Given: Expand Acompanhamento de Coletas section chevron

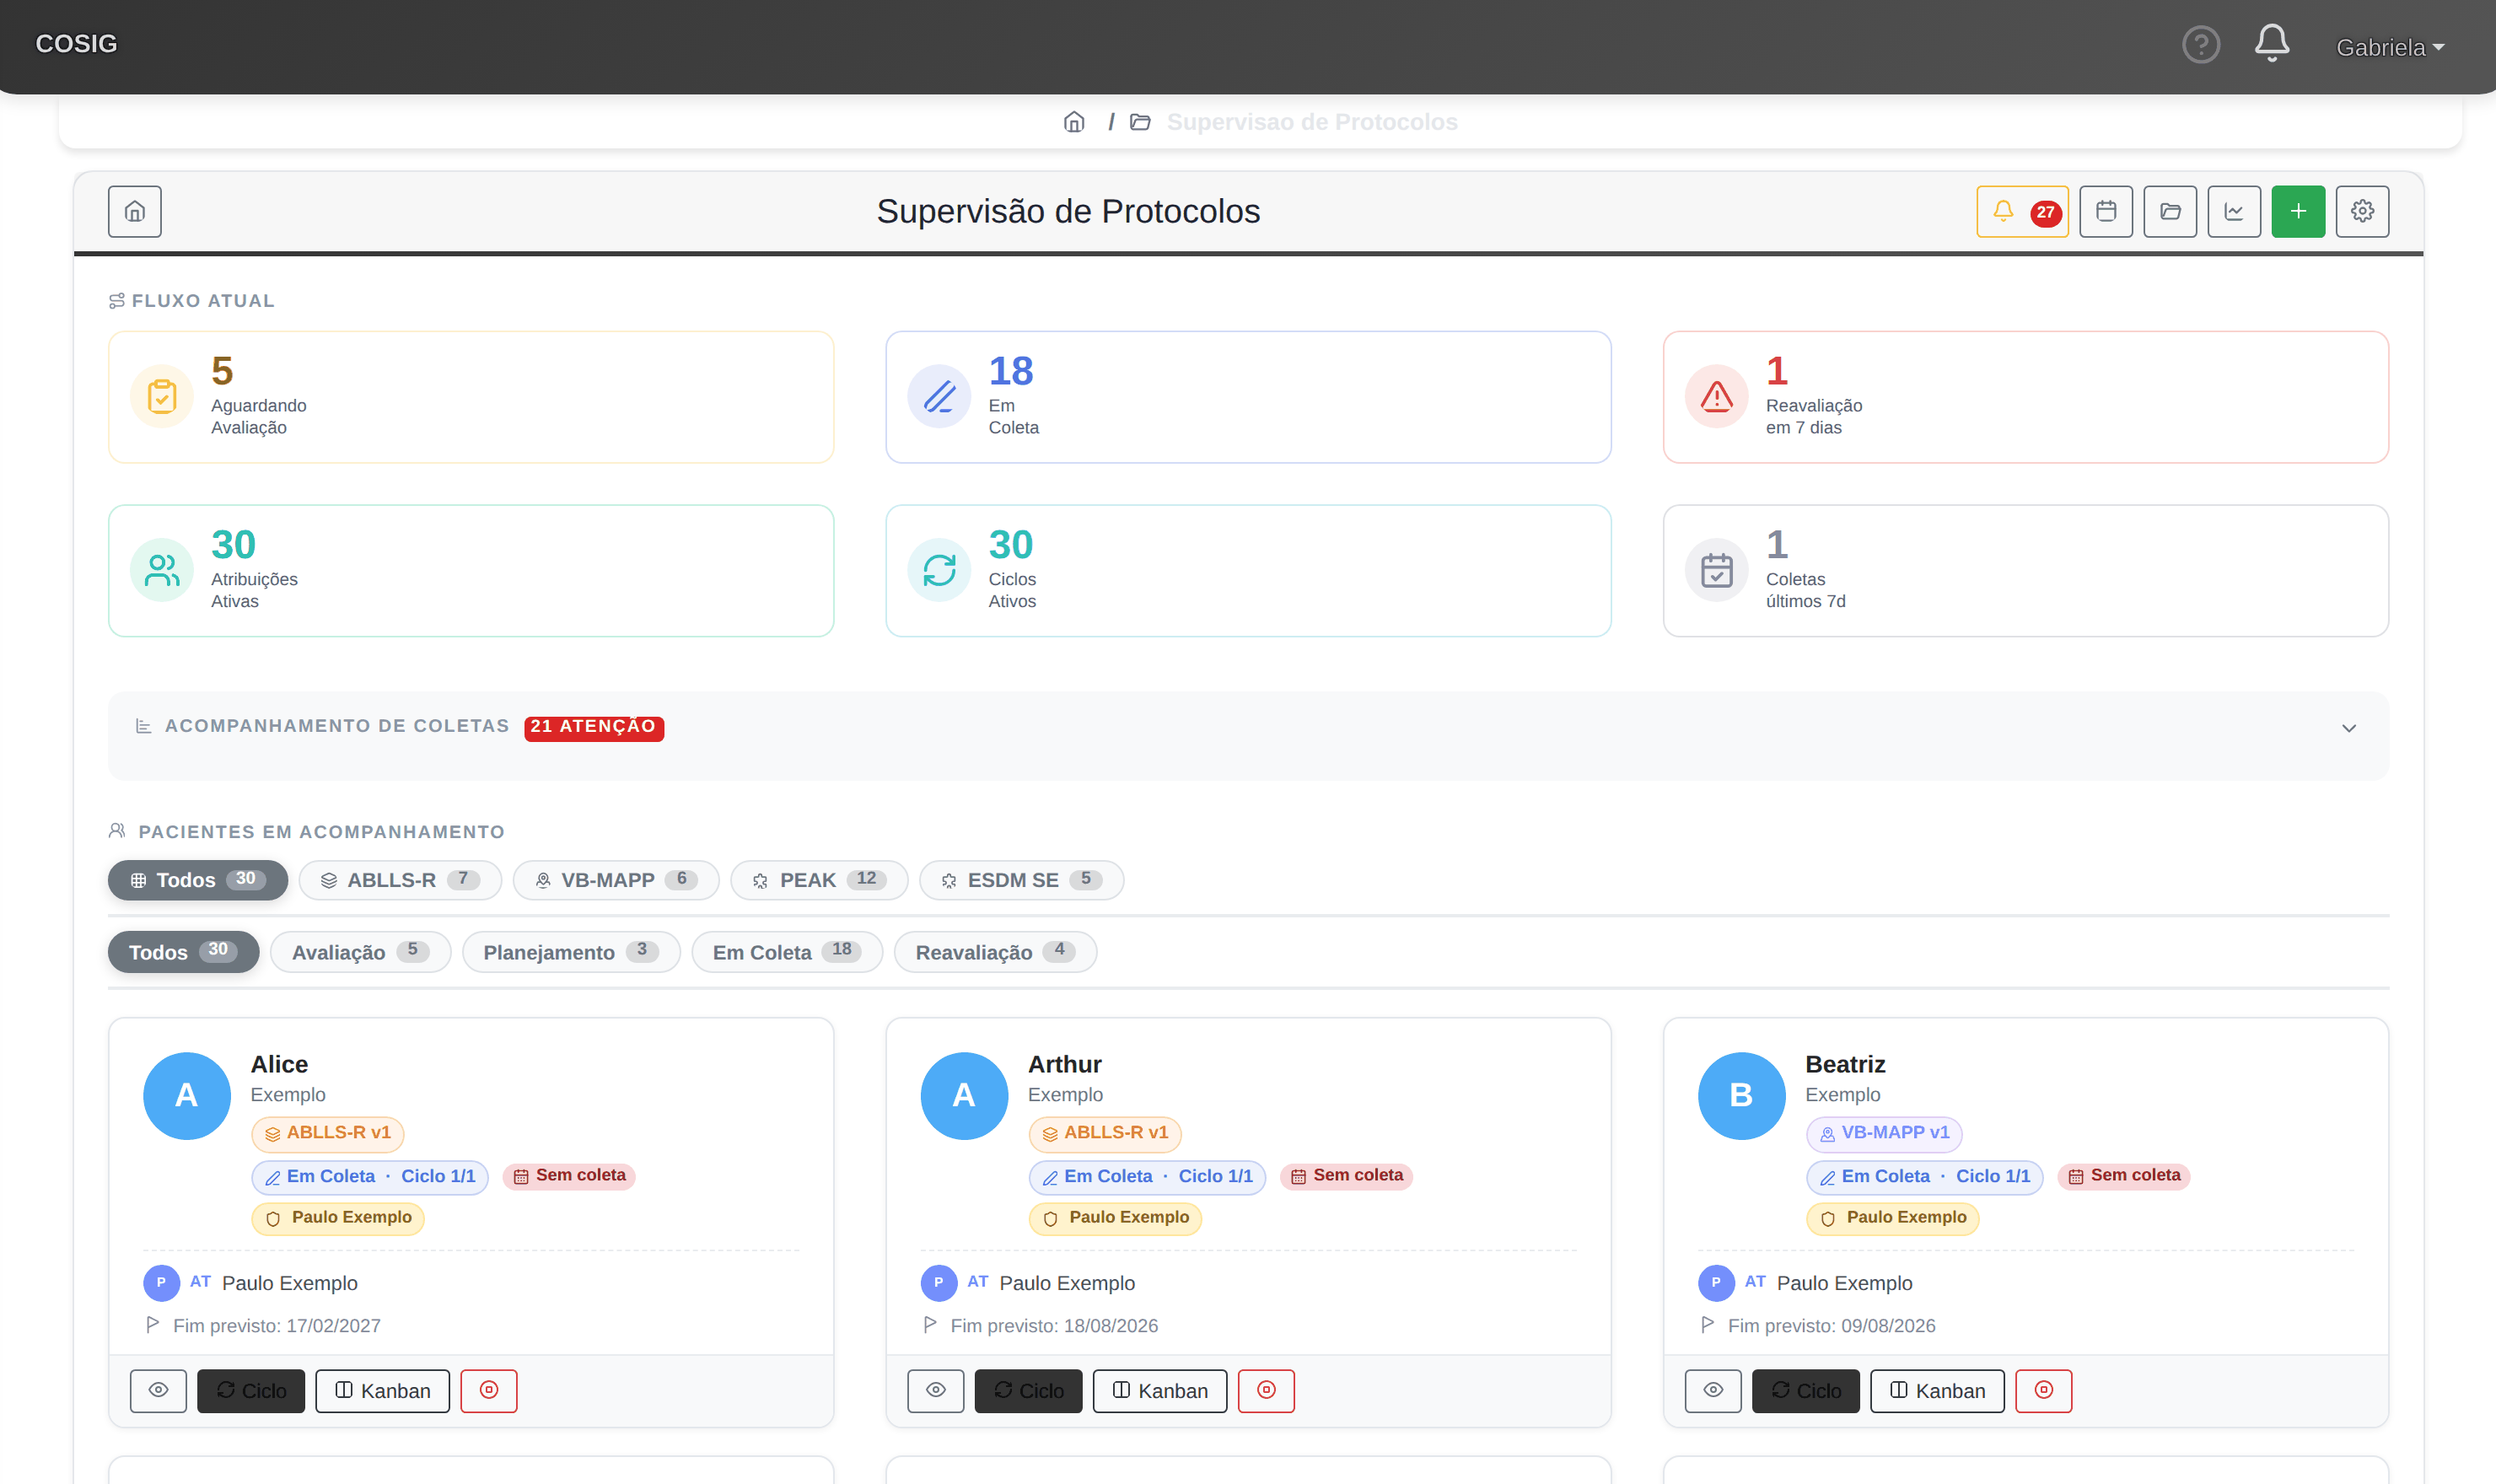Looking at the screenshot, I should point(2348,728).
